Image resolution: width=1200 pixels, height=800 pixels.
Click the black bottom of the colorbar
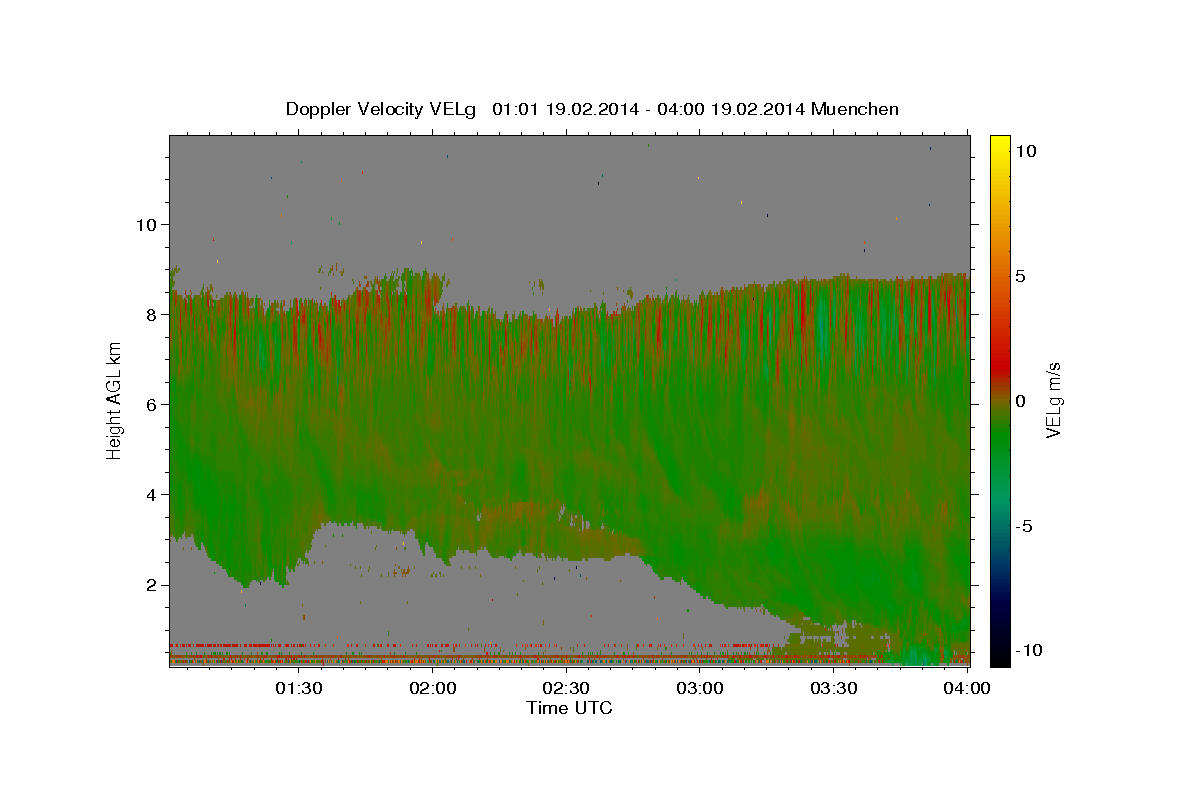1000,655
